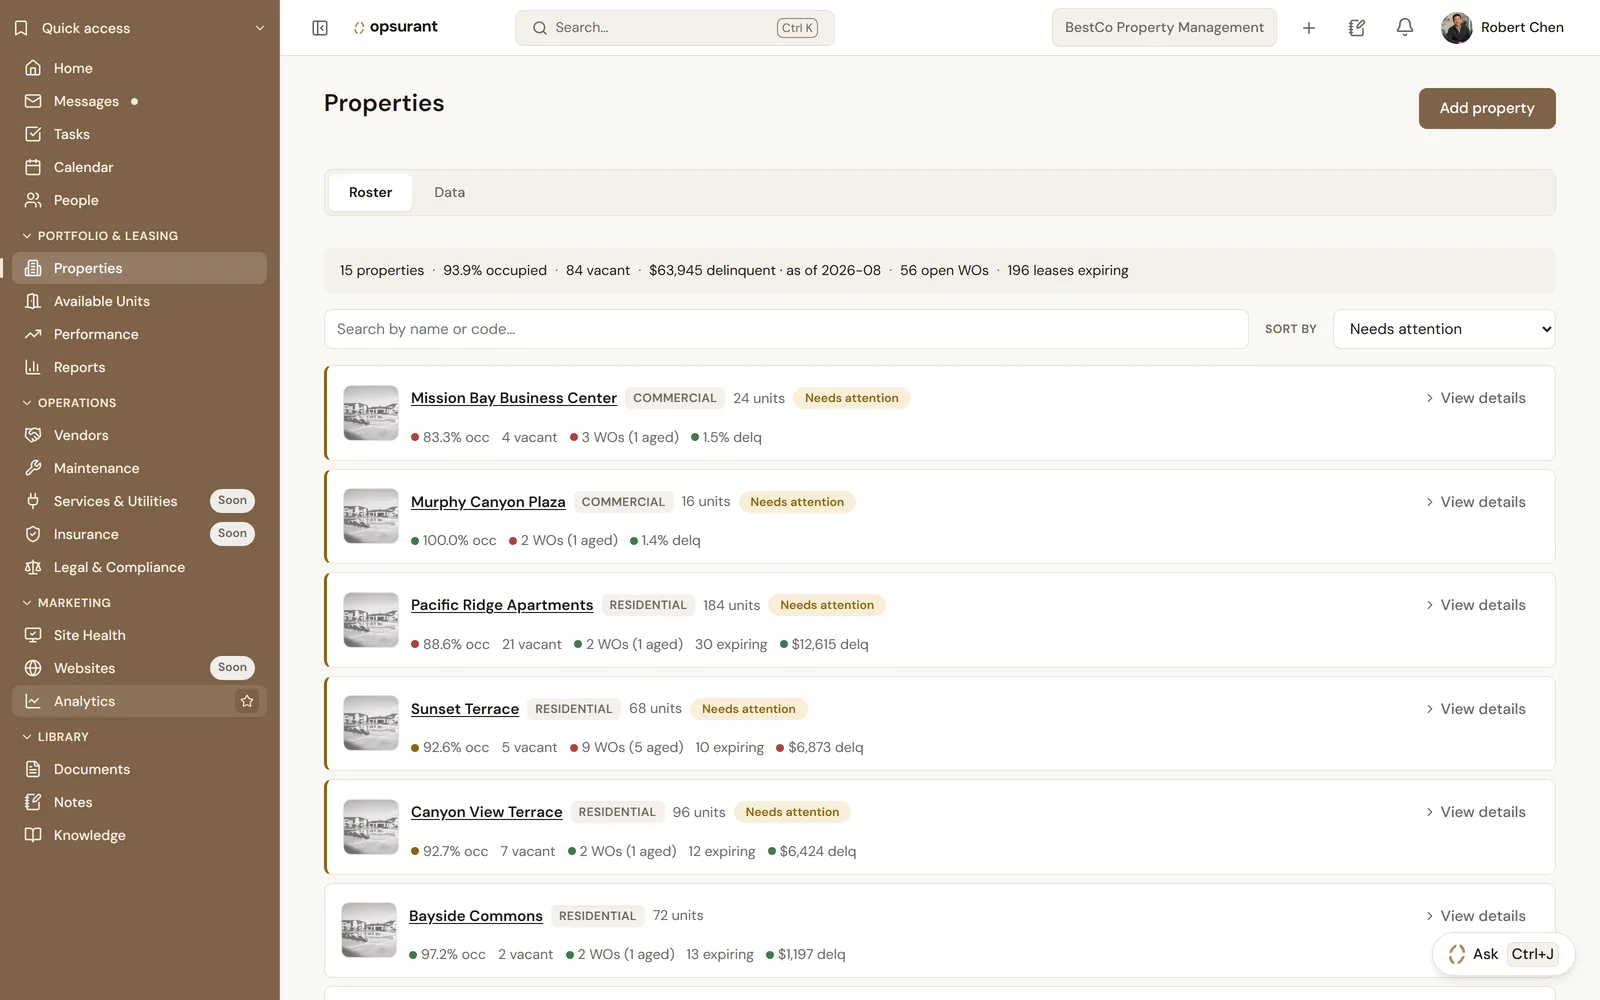
Task: Open the Calendar menu label
Action: (84, 167)
